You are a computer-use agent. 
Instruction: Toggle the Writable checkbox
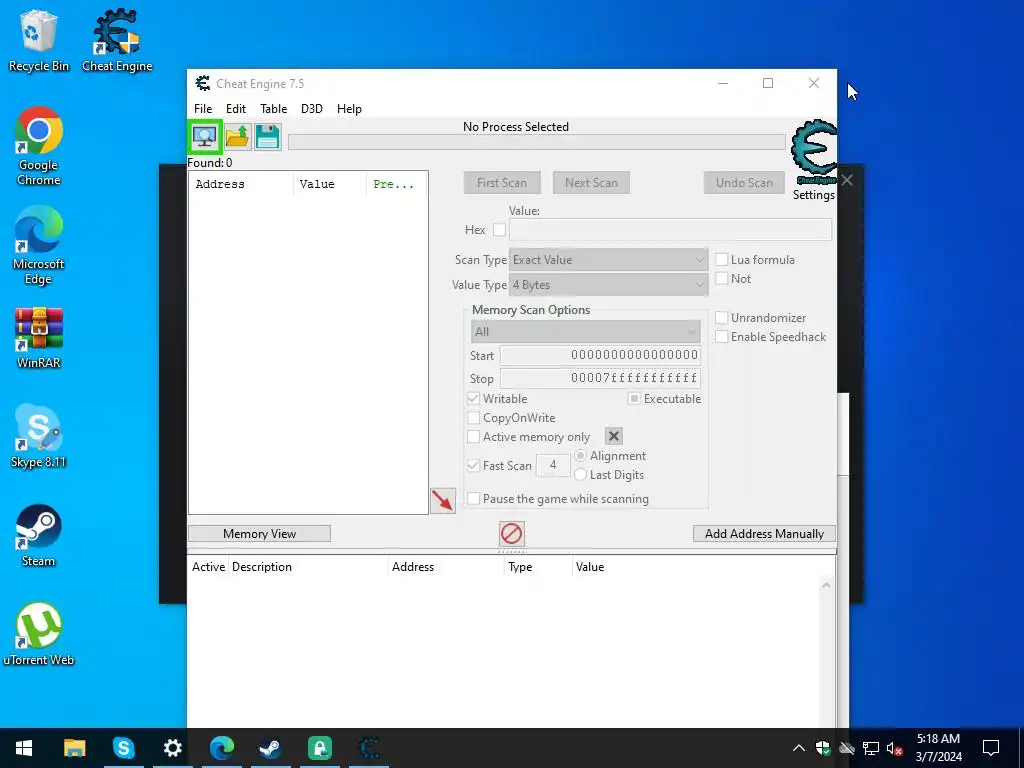click(473, 398)
